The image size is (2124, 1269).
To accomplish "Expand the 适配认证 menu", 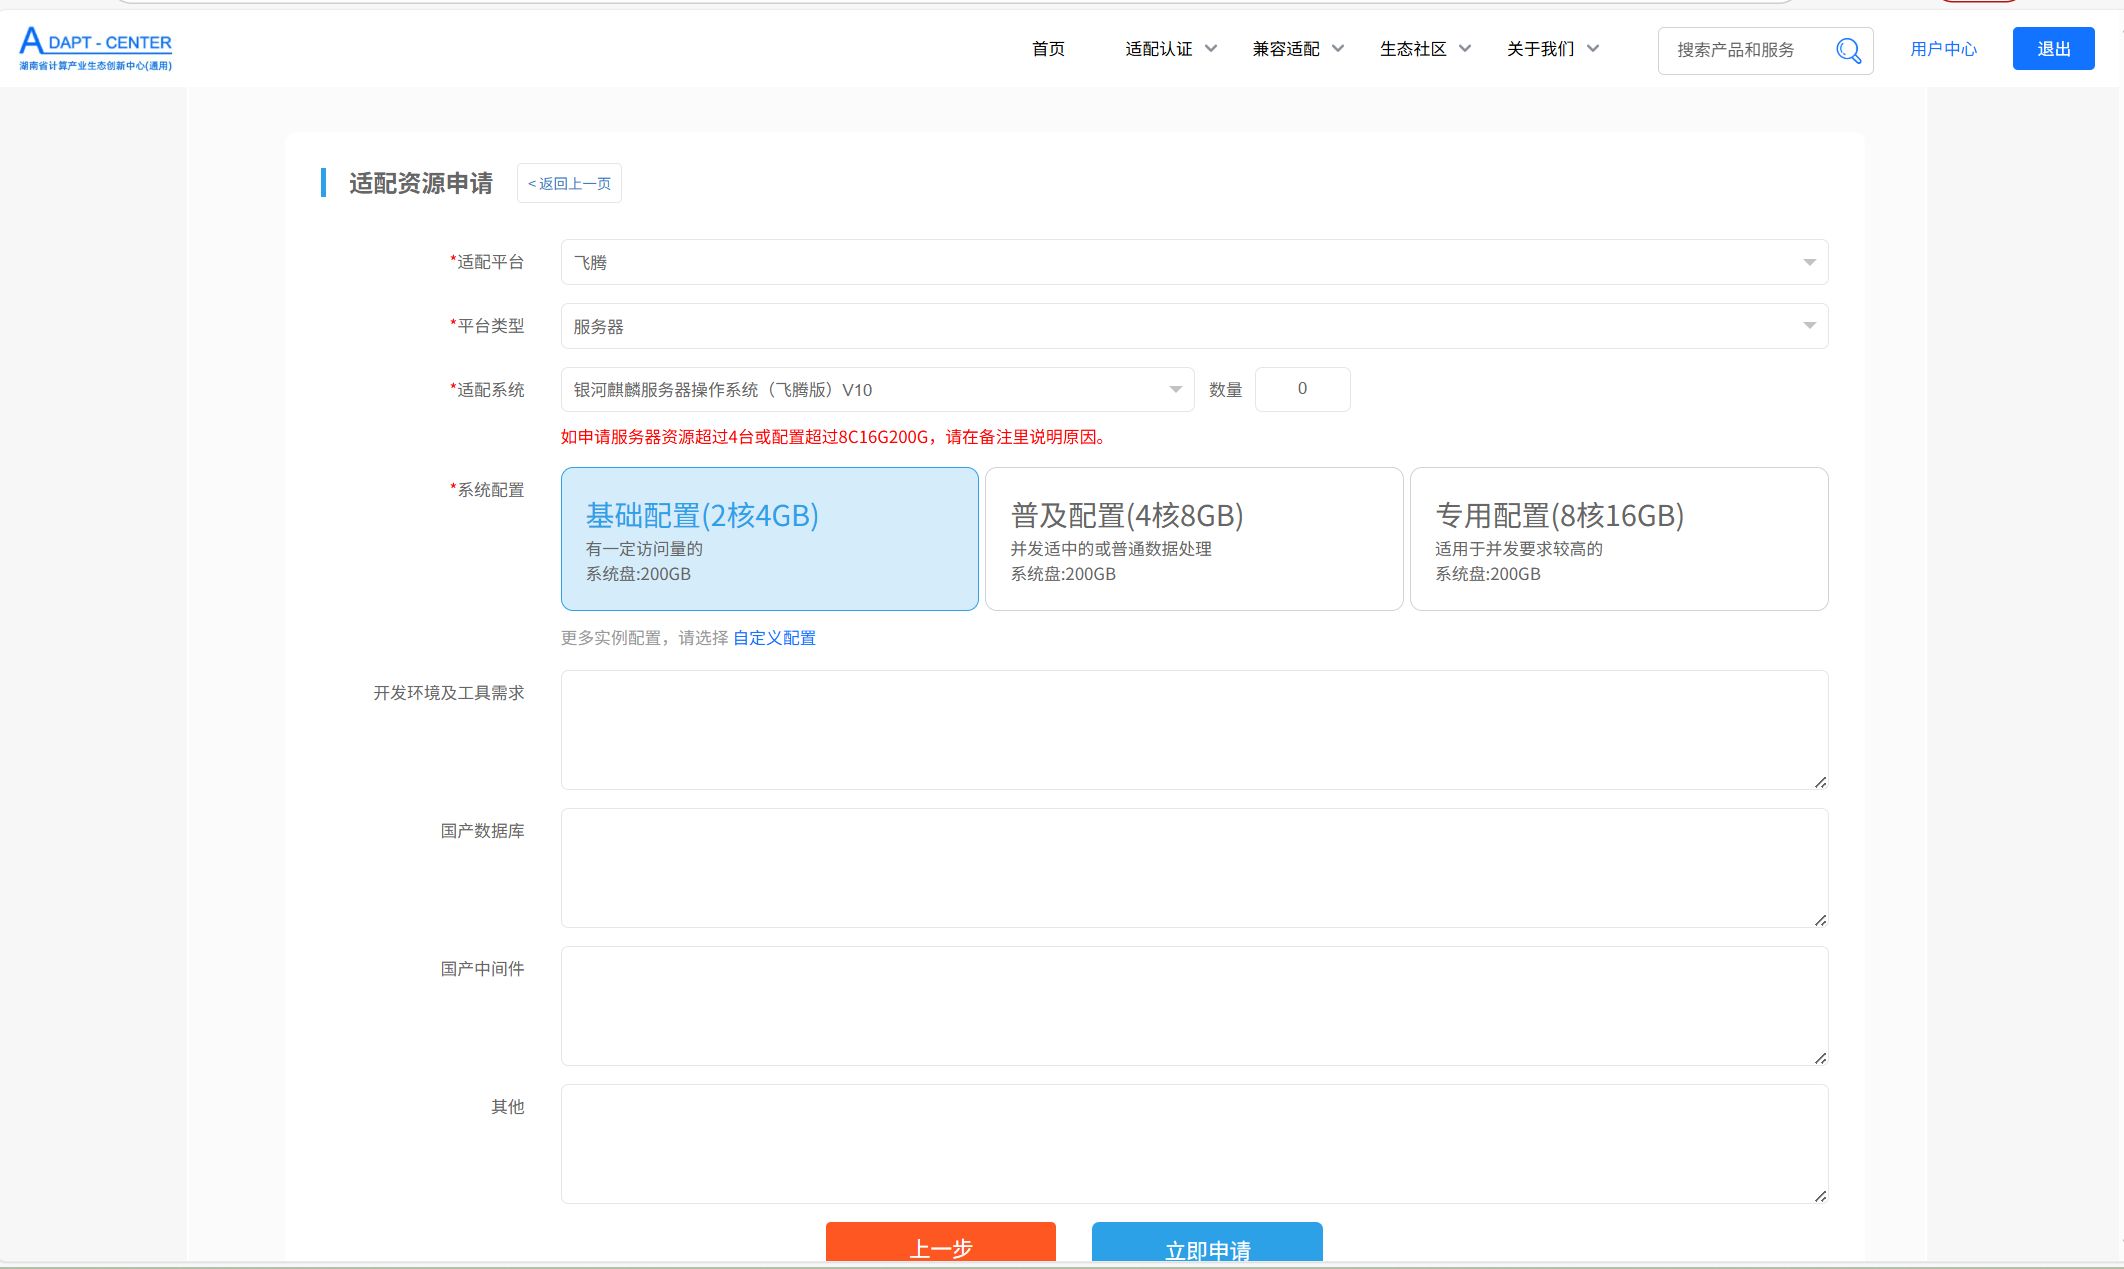I will click(1170, 49).
